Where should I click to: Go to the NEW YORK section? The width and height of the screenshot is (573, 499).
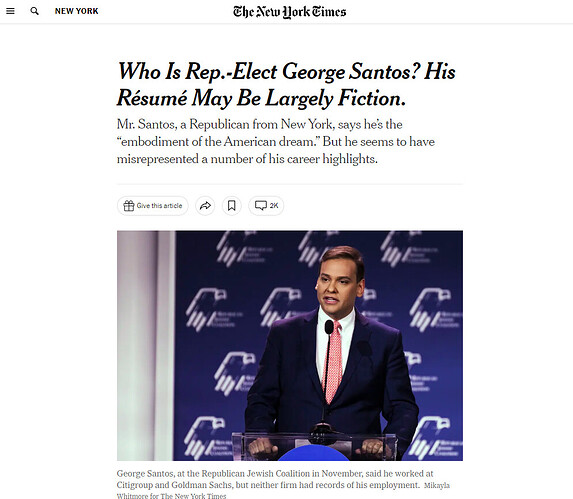click(x=76, y=11)
